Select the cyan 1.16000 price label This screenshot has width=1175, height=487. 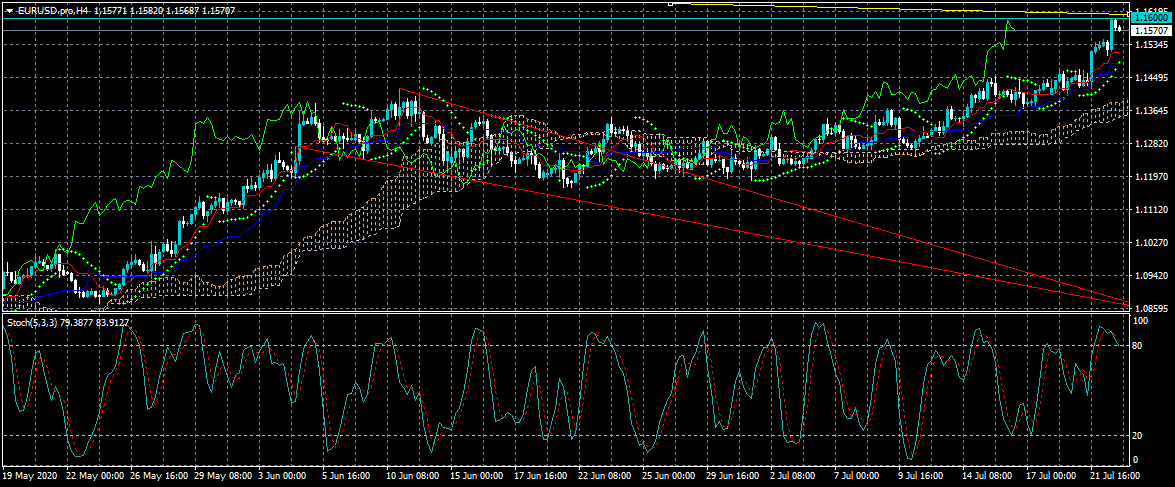[1151, 18]
